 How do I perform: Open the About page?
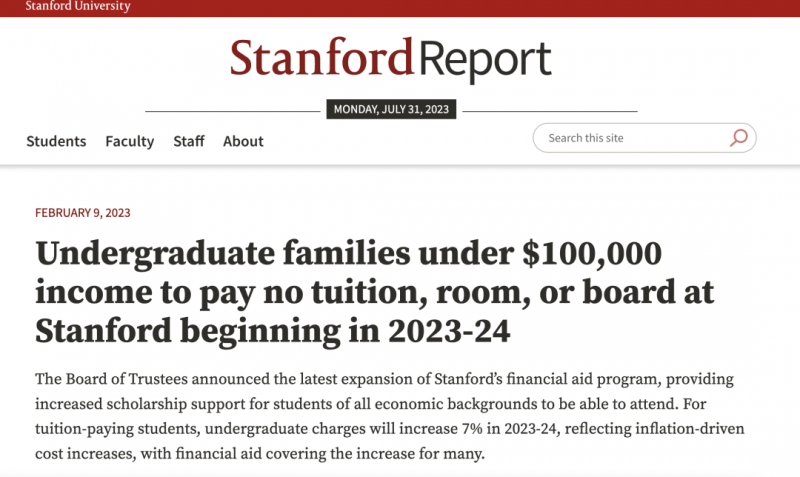[x=243, y=141]
